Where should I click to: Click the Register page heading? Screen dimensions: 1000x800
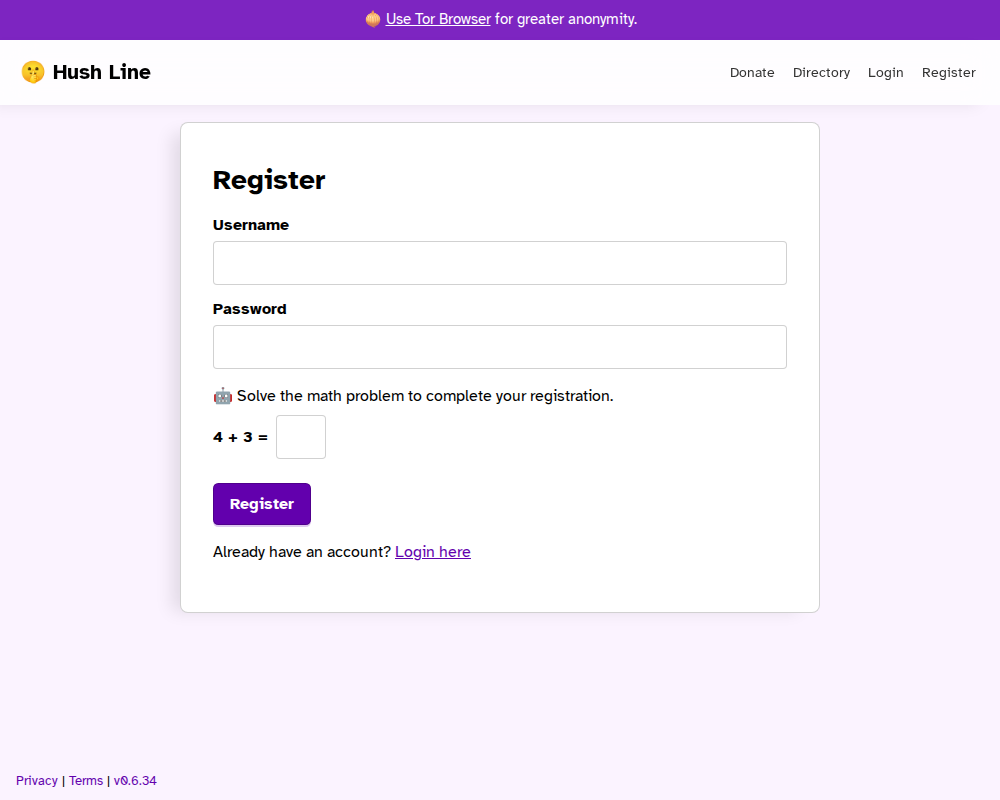click(268, 180)
